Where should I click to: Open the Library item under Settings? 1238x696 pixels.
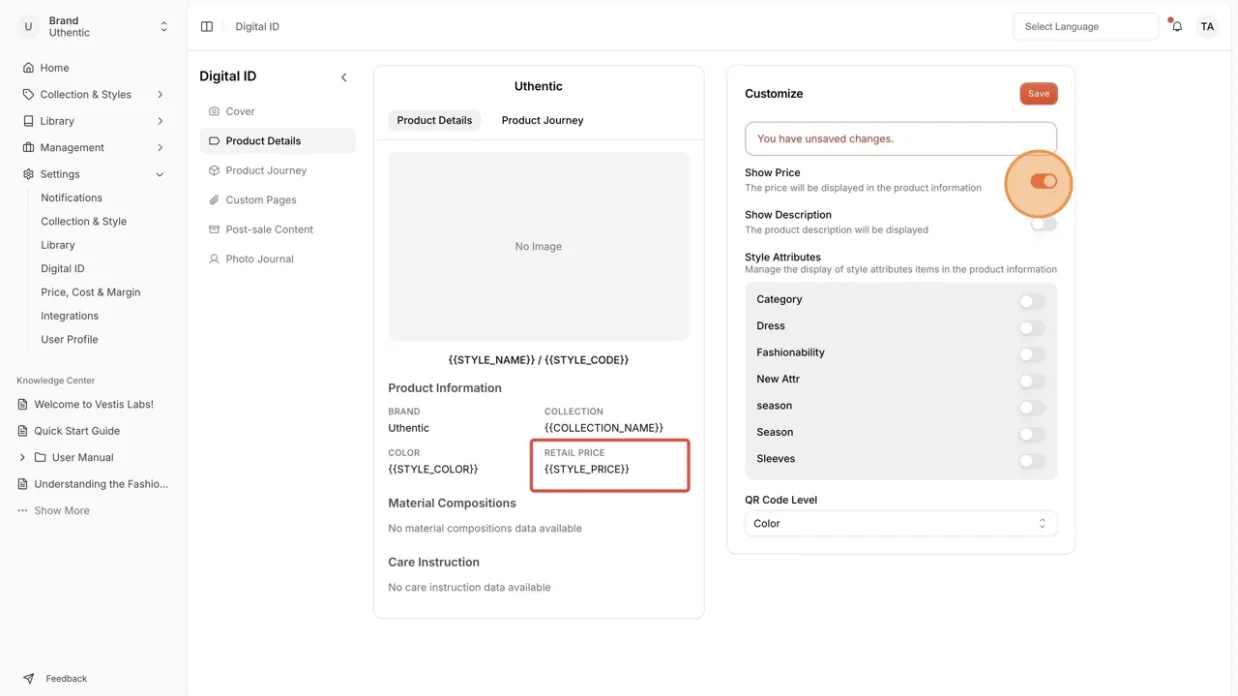click(x=58, y=245)
